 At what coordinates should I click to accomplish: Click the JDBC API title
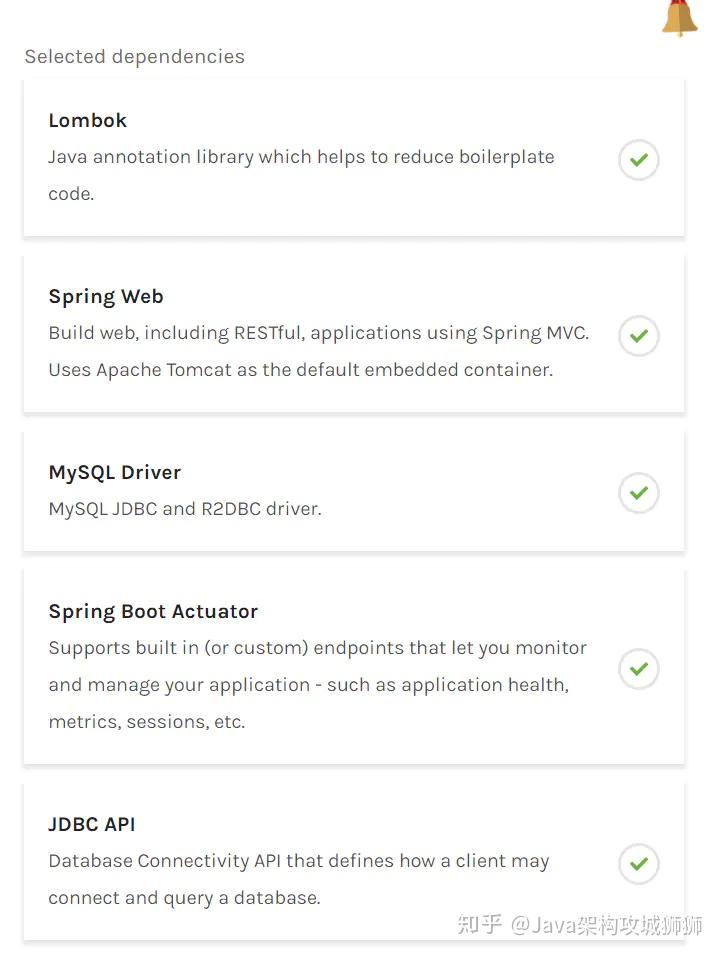tap(92, 824)
